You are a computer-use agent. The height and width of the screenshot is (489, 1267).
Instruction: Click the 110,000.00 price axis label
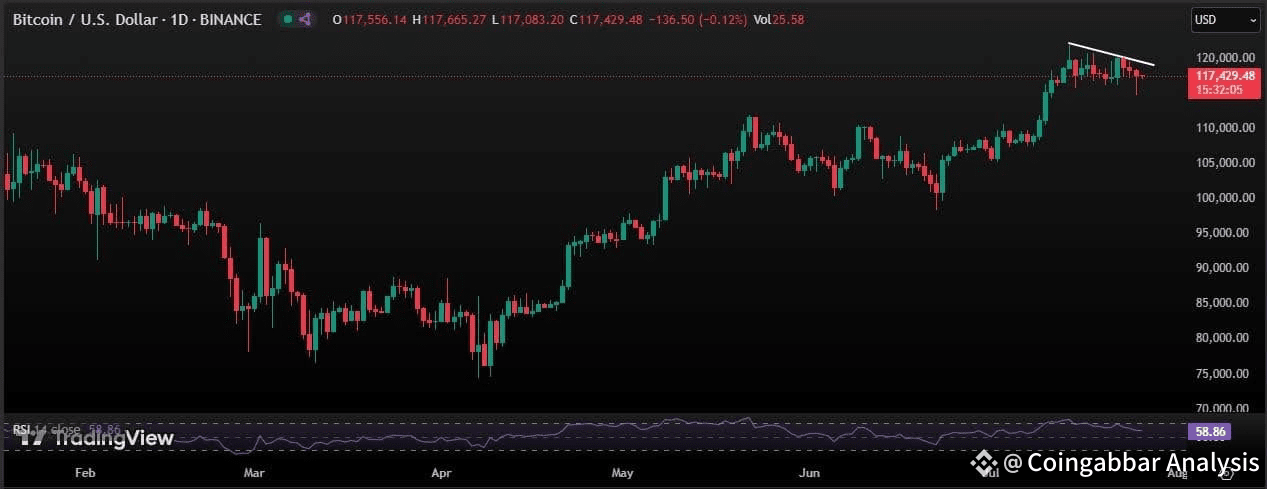[x=1224, y=128]
